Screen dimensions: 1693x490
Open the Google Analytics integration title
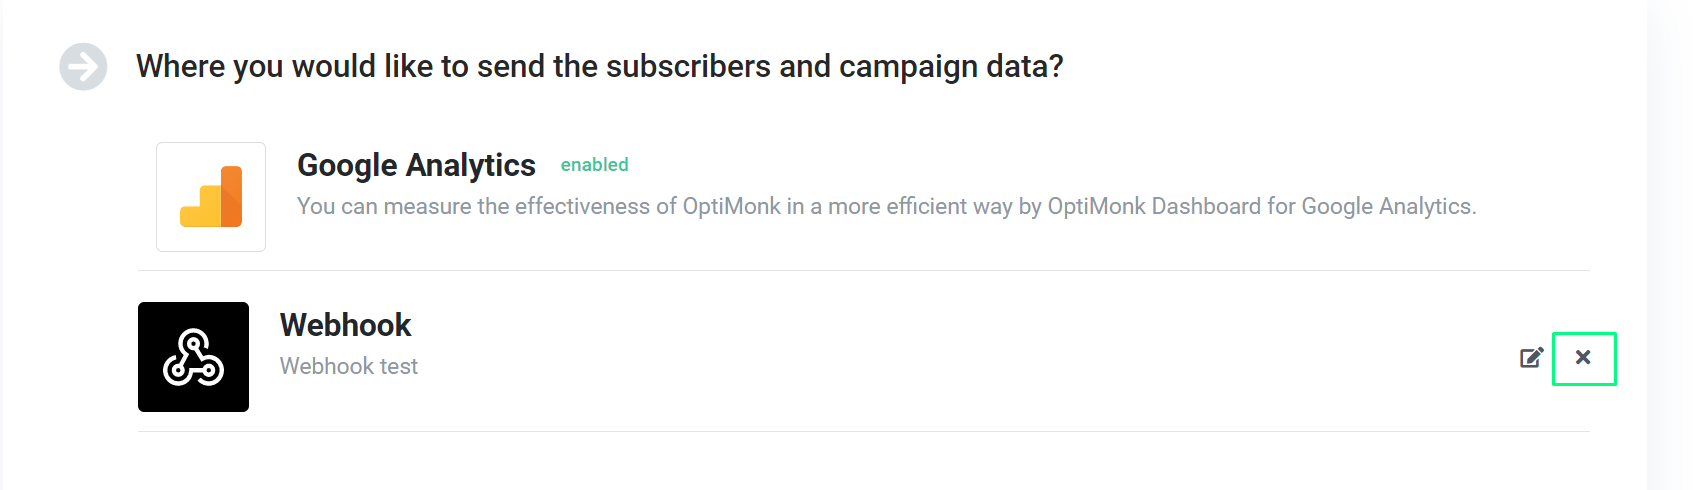tap(416, 165)
